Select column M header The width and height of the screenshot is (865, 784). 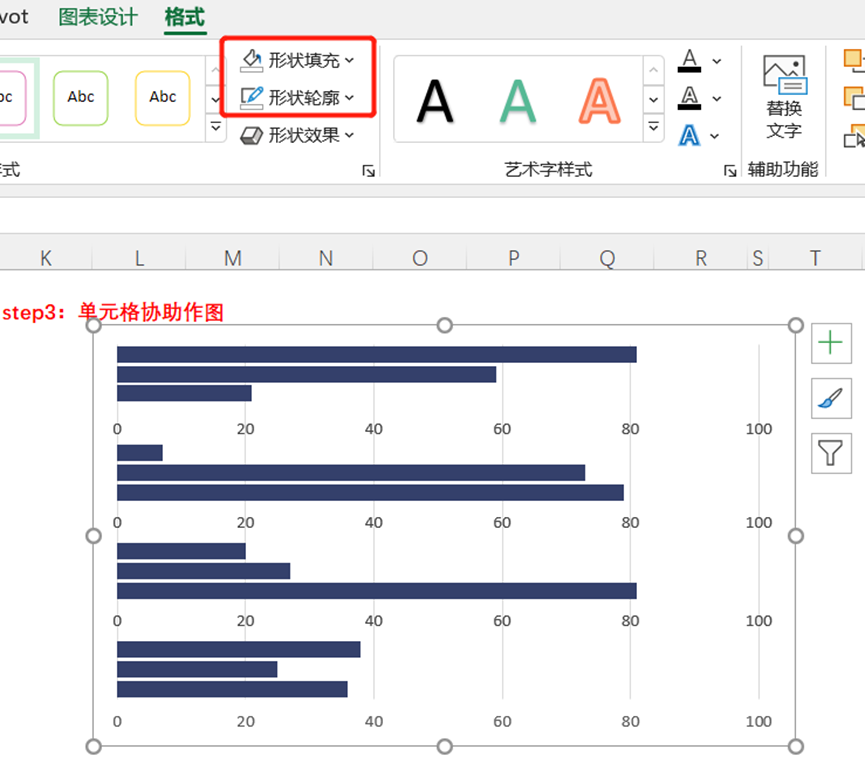coord(232,258)
